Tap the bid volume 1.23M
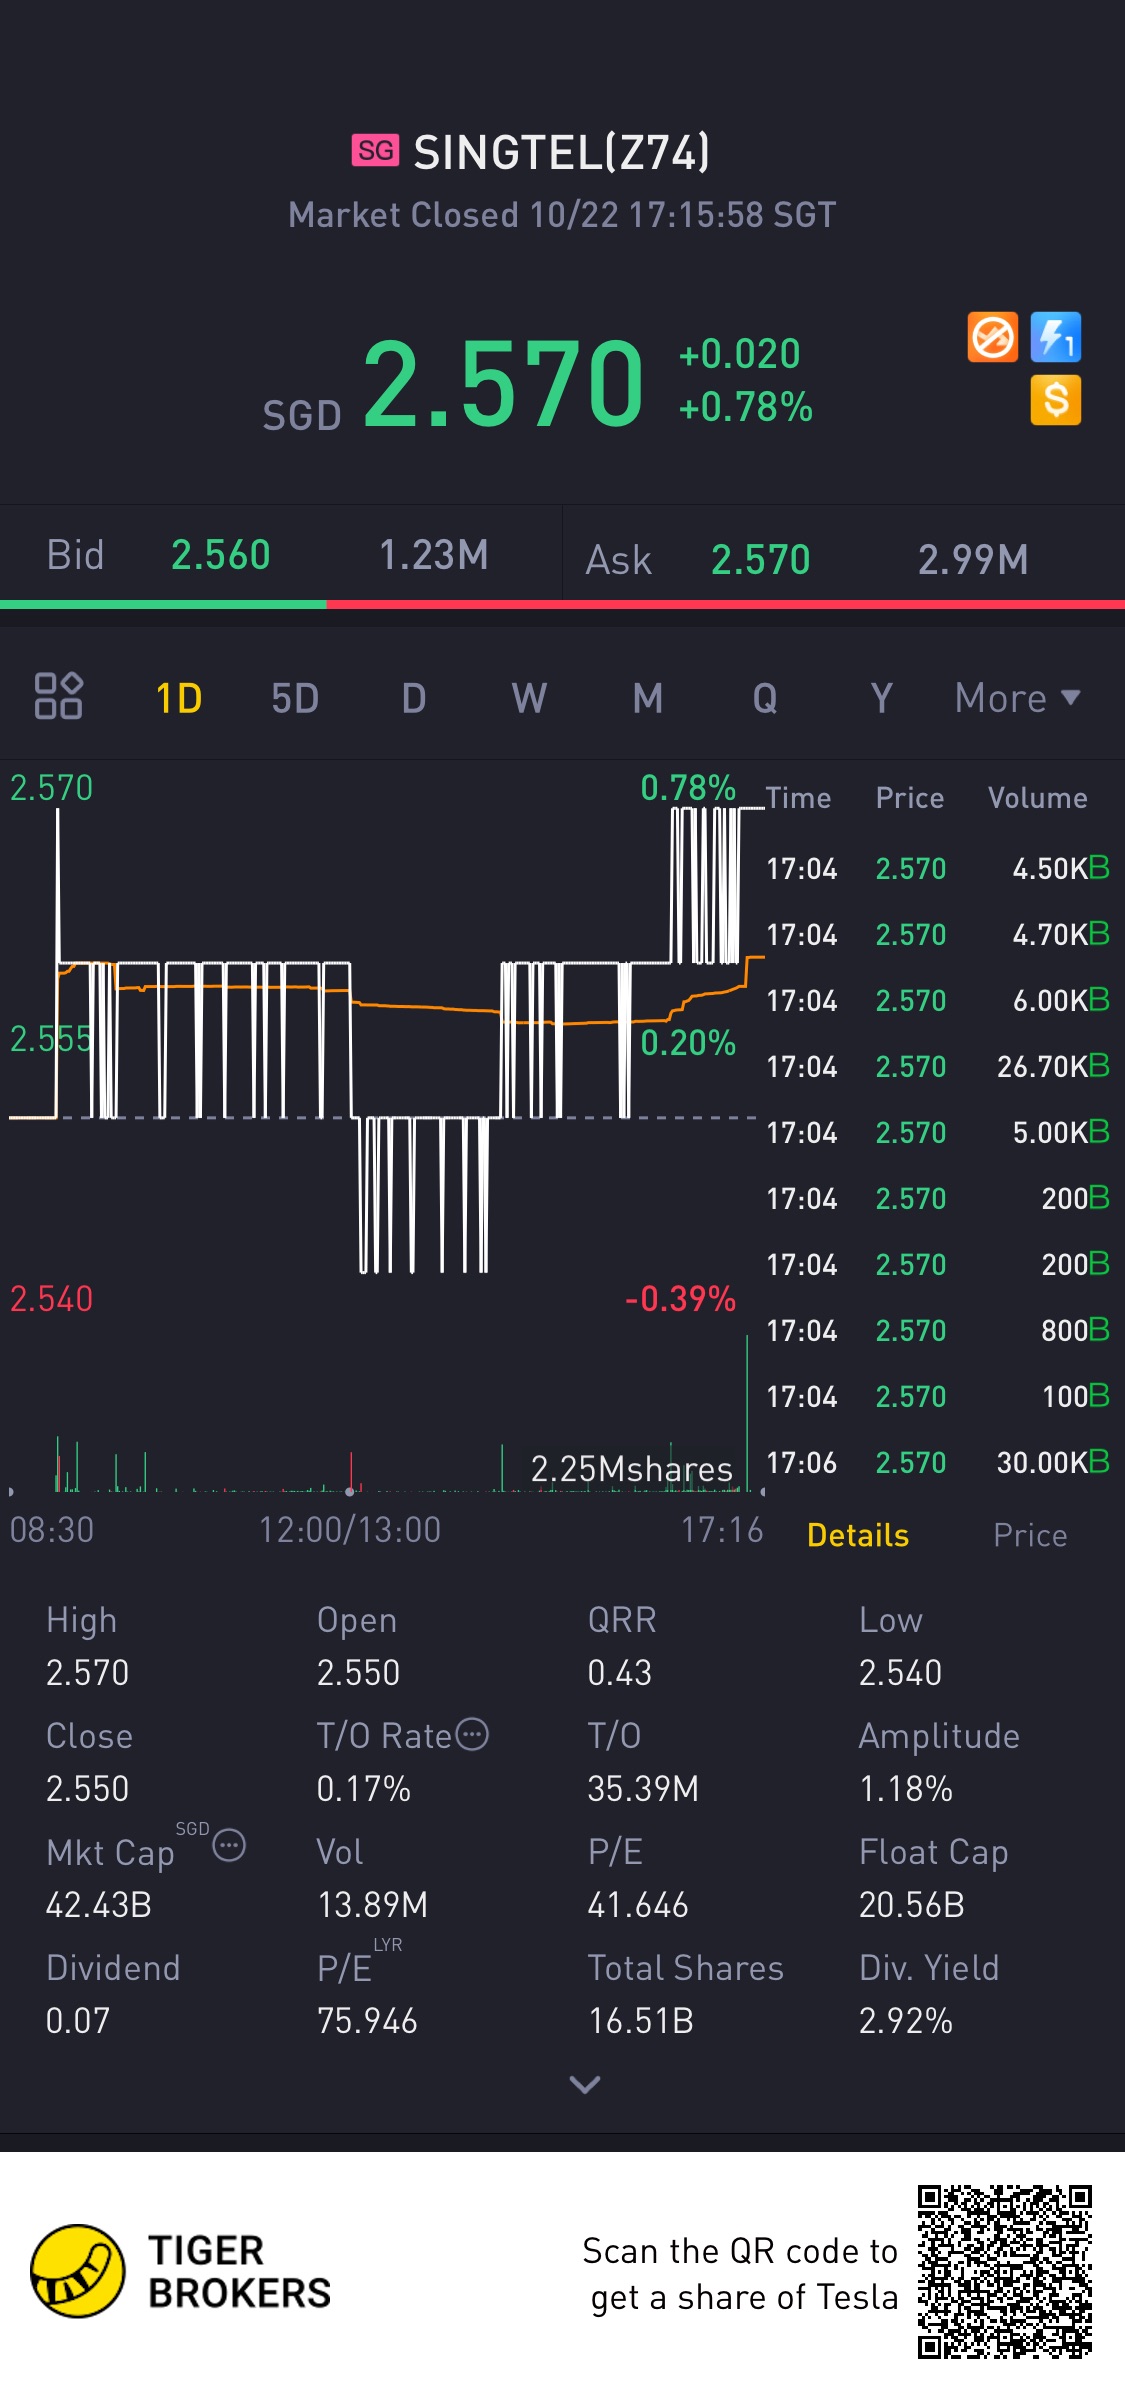This screenshot has height=2392, width=1125. click(x=434, y=555)
